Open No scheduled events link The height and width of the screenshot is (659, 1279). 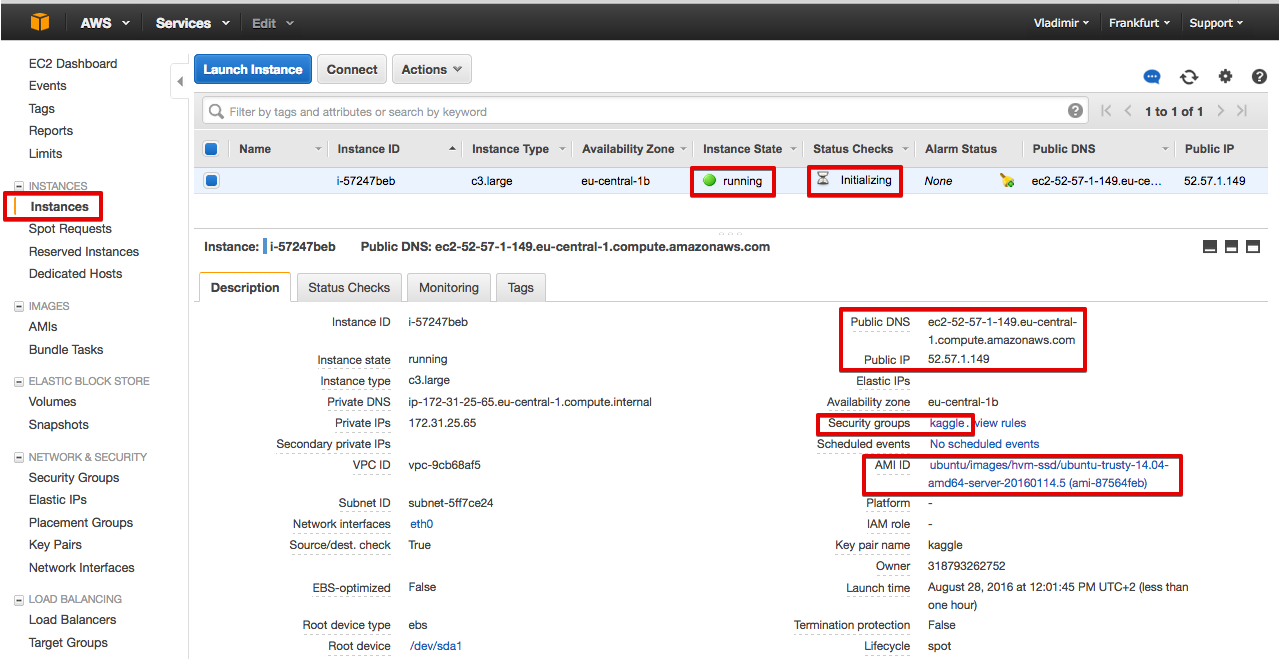pyautogui.click(x=985, y=444)
